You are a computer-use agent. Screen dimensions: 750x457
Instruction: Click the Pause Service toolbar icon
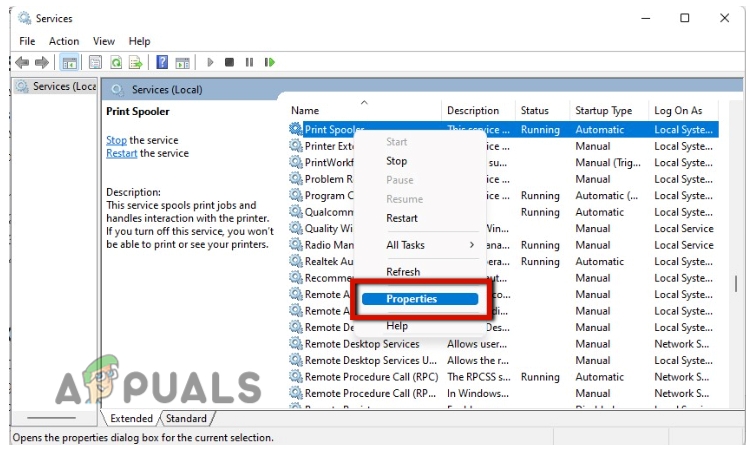(x=249, y=62)
